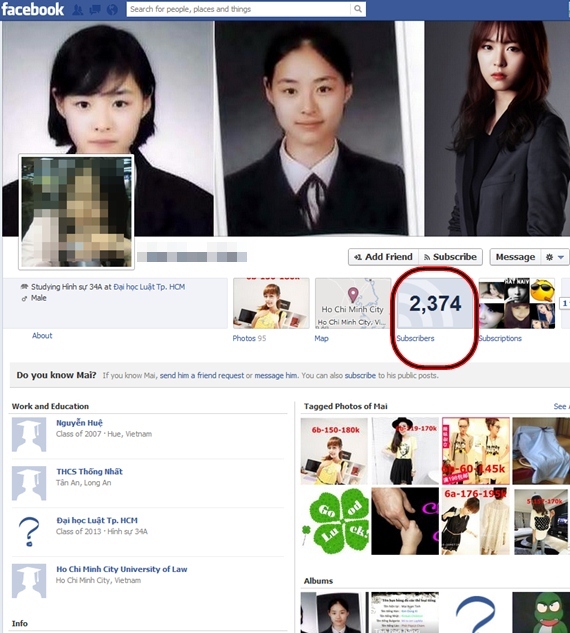This screenshot has width=570, height=633.
Task: Open the THCS Thống Nhất link
Action: pos(89,472)
